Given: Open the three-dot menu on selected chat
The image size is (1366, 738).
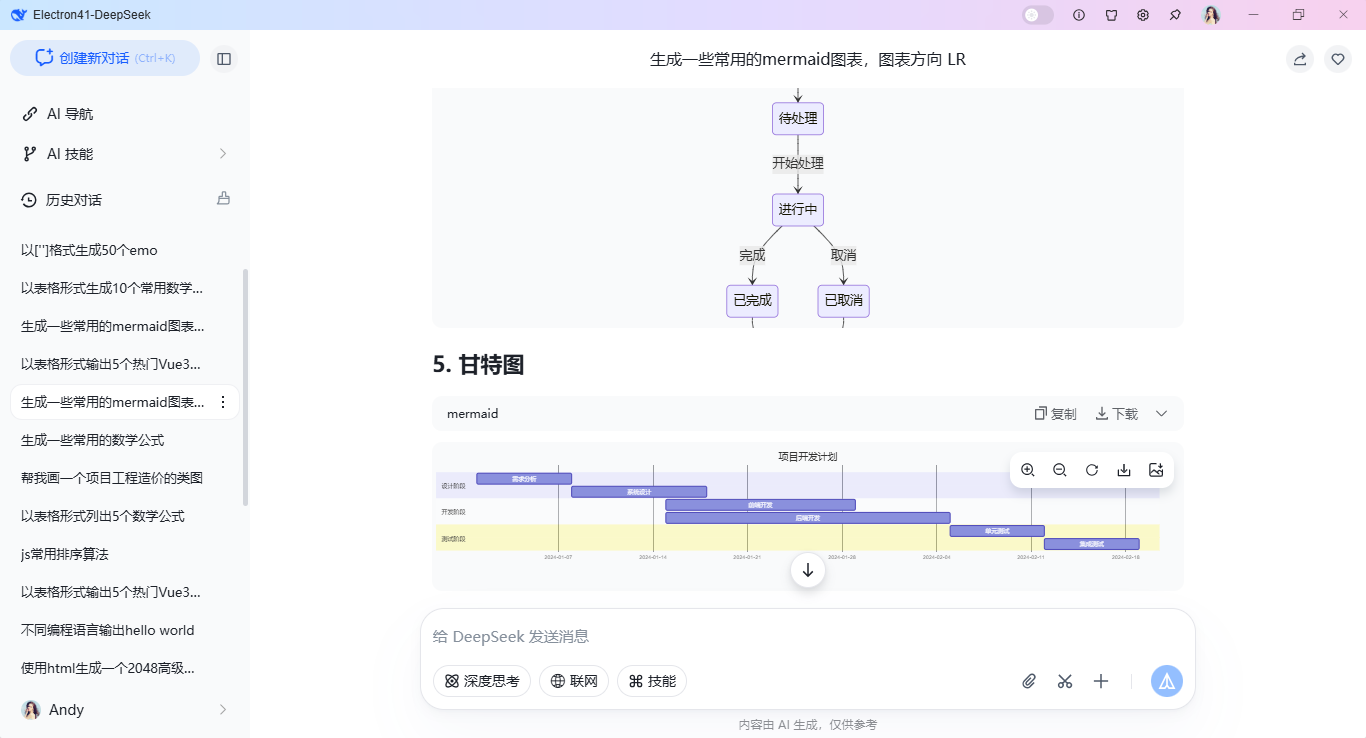Looking at the screenshot, I should click(223, 402).
